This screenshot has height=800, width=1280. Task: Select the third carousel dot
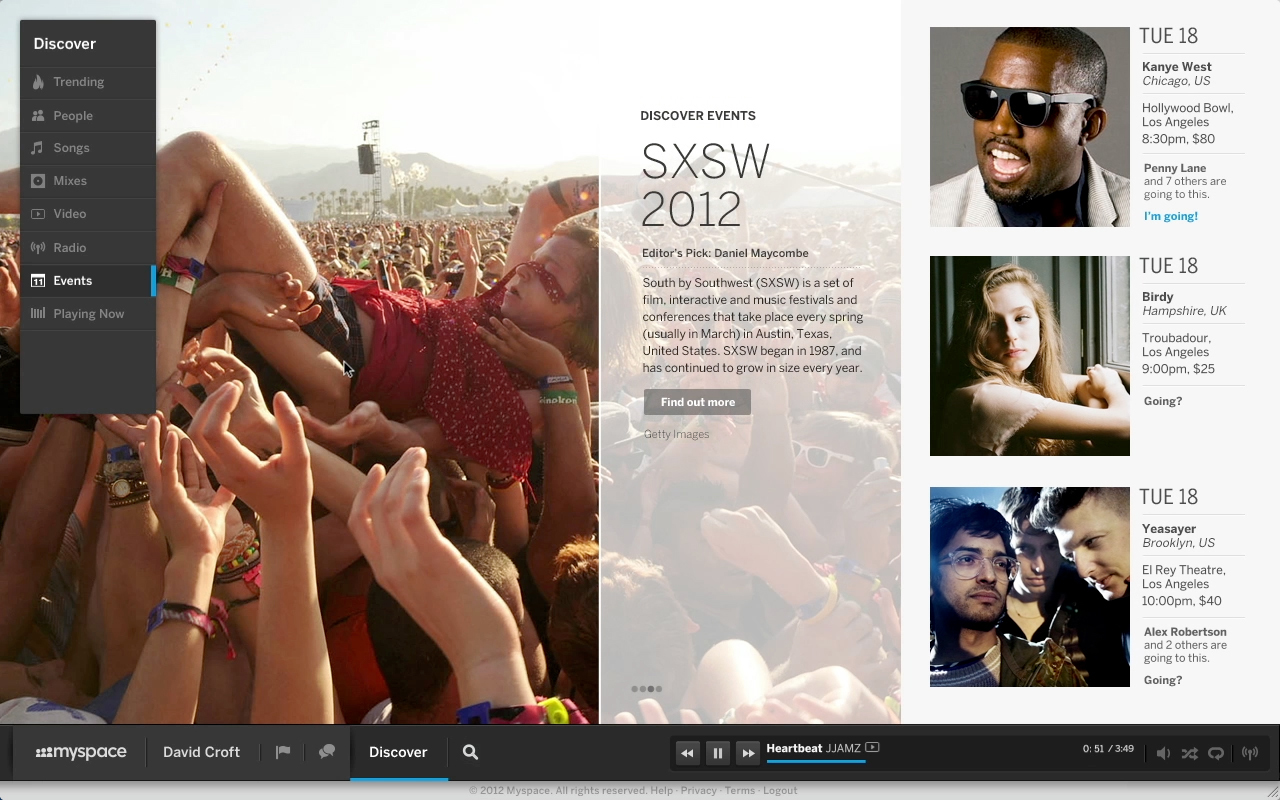coord(651,689)
